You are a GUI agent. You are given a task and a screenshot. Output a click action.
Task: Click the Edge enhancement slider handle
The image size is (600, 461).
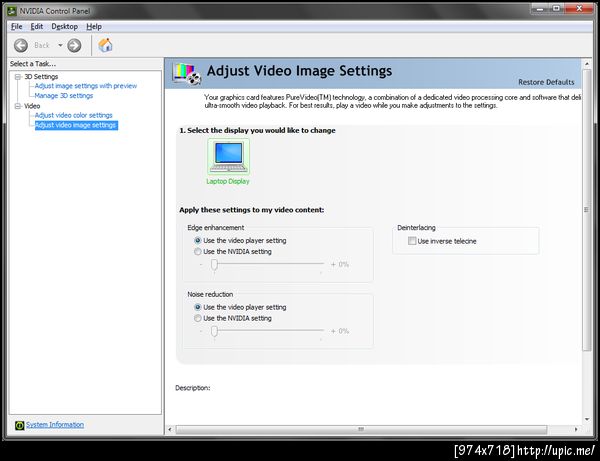(x=214, y=264)
